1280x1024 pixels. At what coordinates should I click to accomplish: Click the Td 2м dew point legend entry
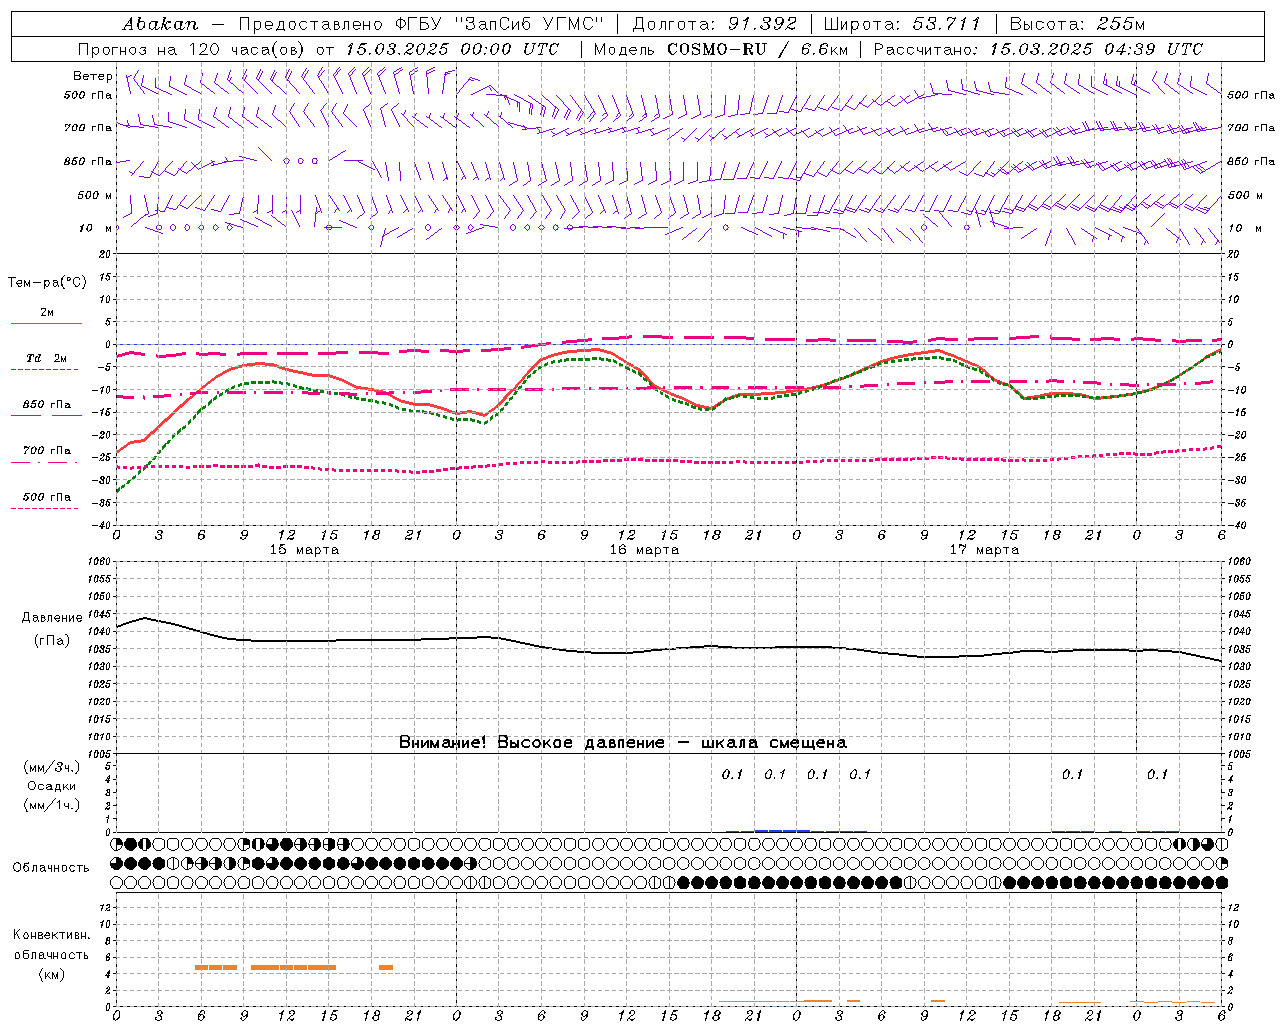pyautogui.click(x=47, y=358)
